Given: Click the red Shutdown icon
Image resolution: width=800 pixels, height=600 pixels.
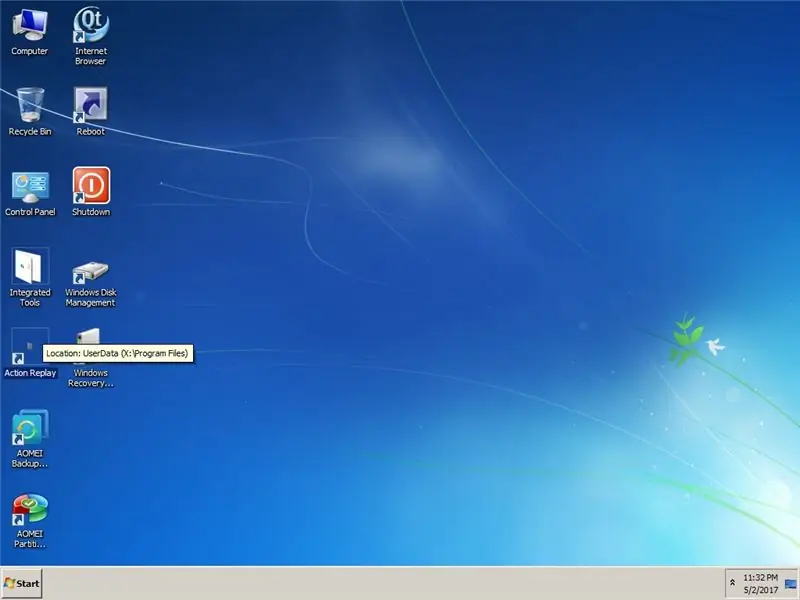Looking at the screenshot, I should (91, 185).
